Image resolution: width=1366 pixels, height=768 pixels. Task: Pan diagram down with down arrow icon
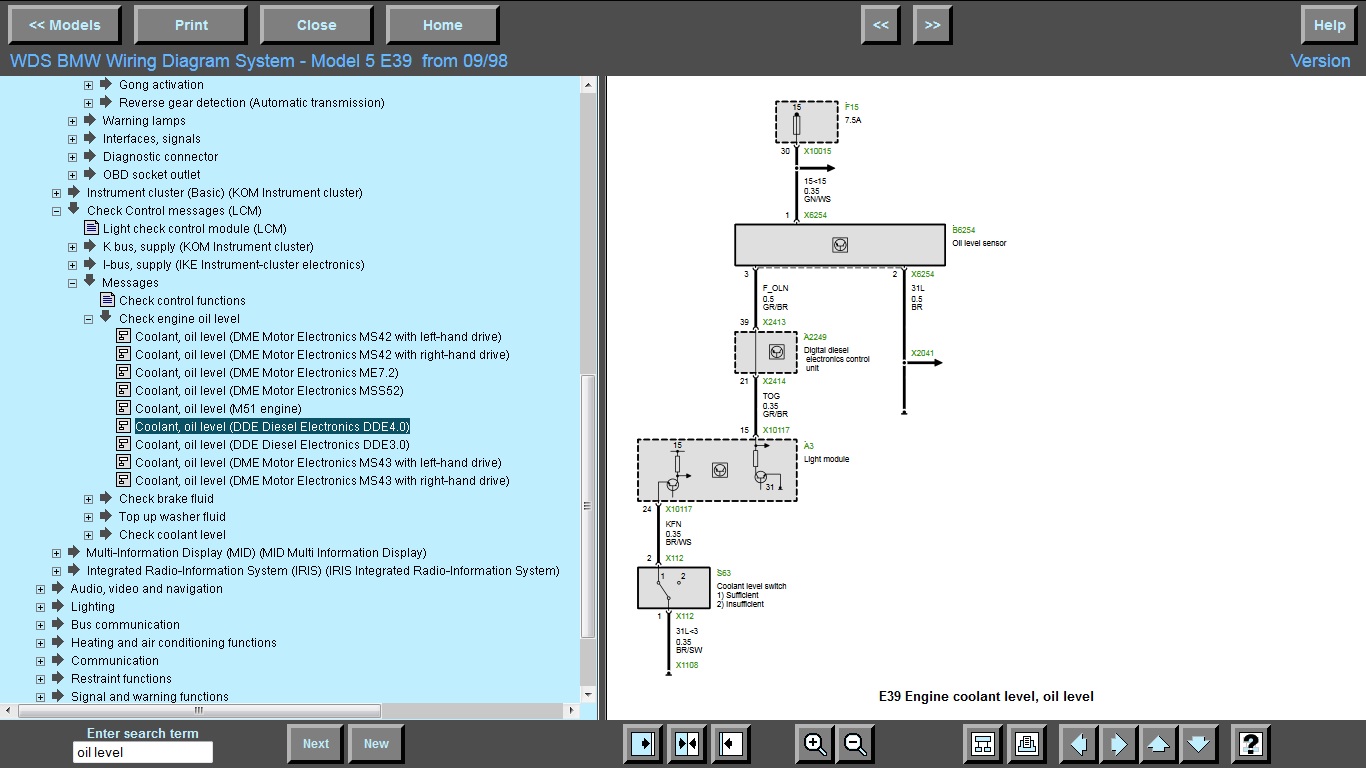[1198, 744]
